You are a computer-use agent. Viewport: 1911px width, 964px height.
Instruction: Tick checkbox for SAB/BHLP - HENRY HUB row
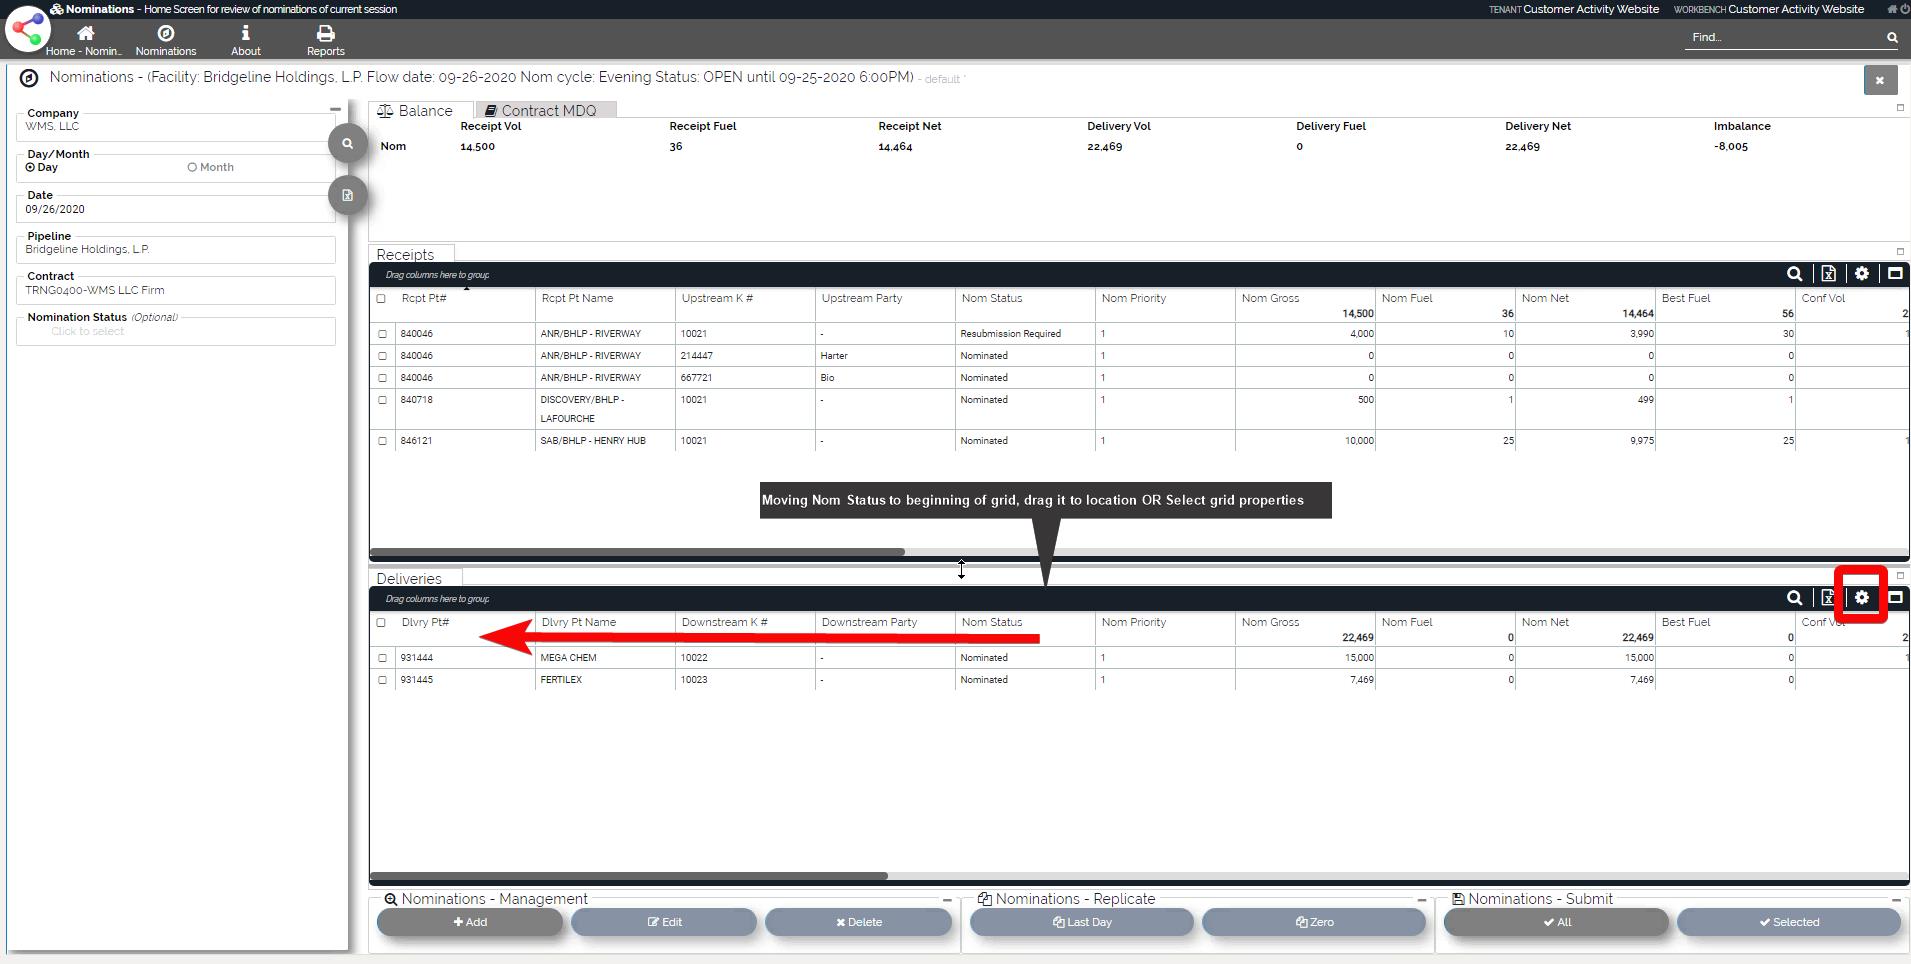click(382, 441)
